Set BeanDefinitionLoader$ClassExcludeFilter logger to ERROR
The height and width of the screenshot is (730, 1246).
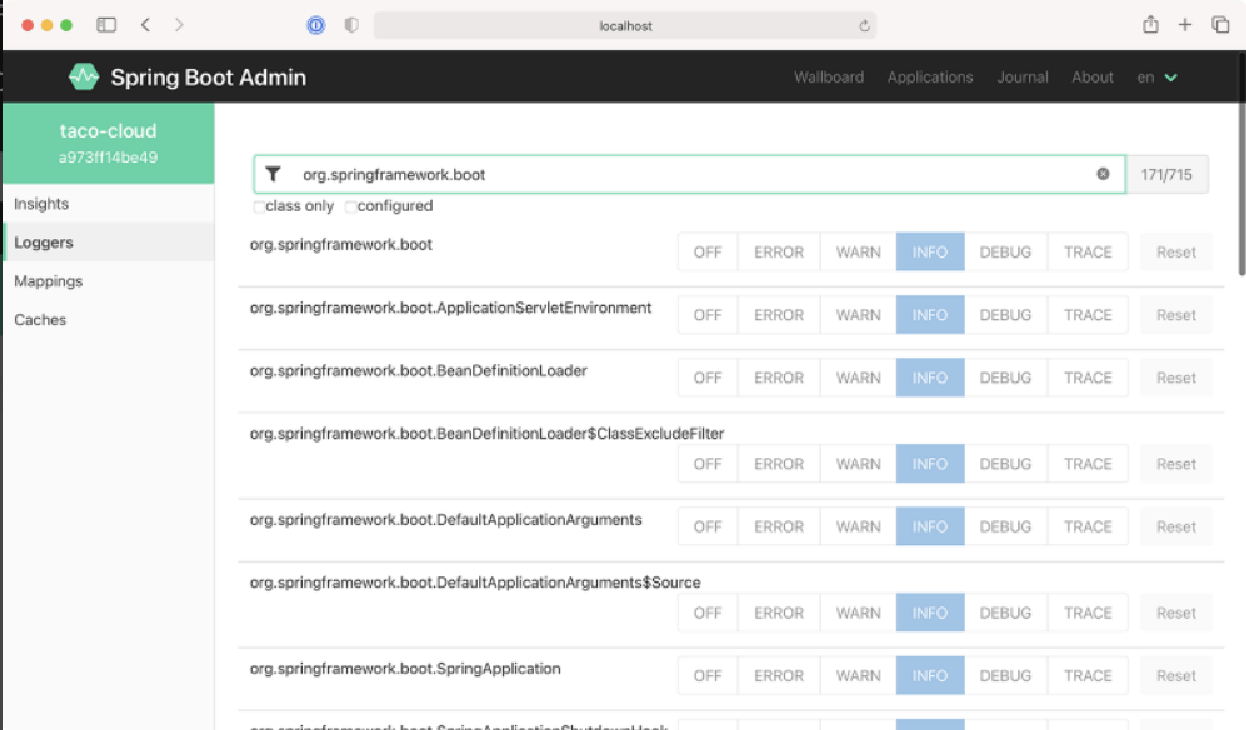[x=779, y=464]
